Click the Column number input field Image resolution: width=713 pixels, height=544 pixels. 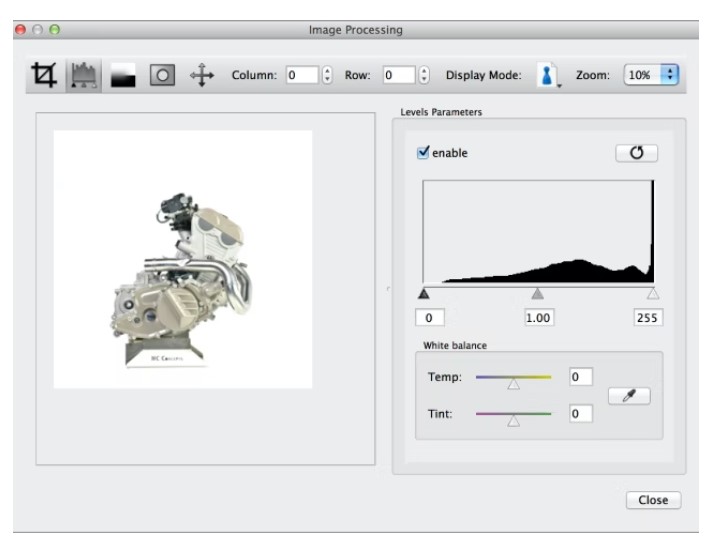tap(301, 75)
